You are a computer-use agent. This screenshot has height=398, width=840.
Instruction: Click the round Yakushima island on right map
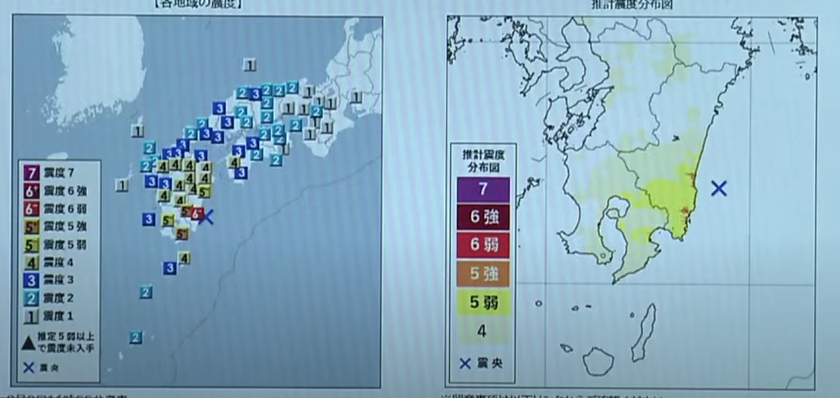pos(597,362)
